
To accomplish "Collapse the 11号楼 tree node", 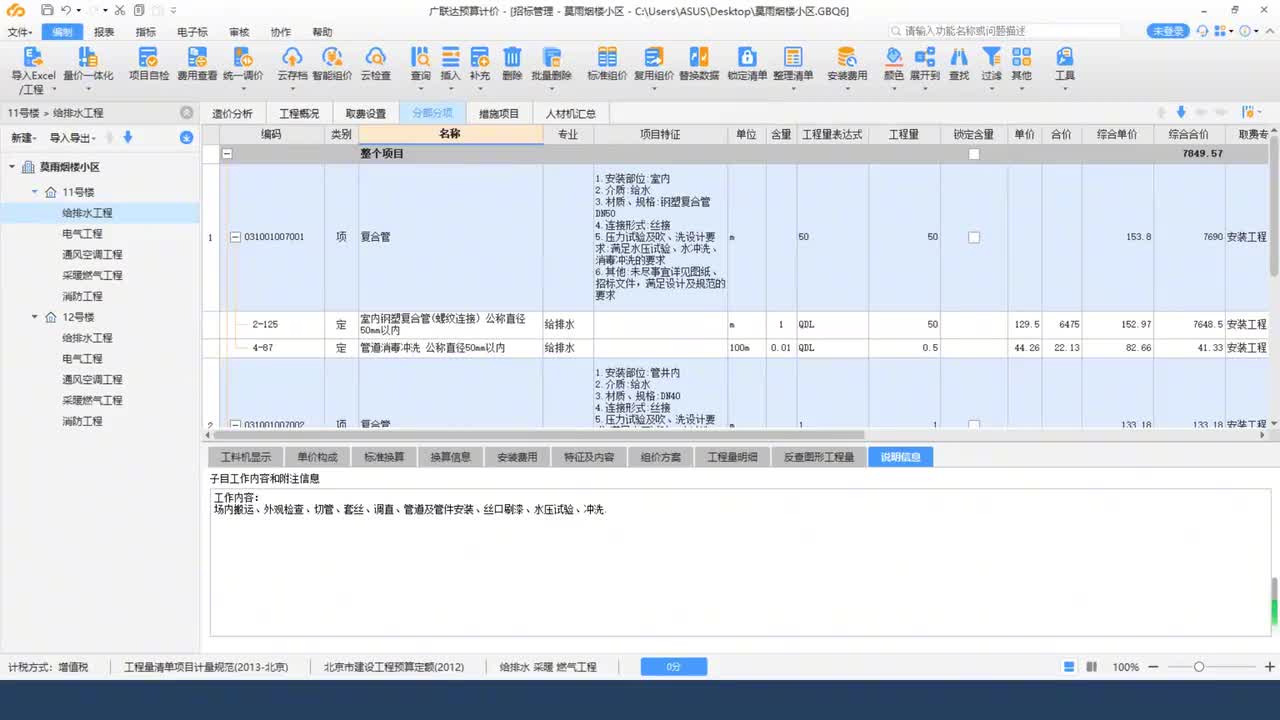I will click(x=34, y=192).
